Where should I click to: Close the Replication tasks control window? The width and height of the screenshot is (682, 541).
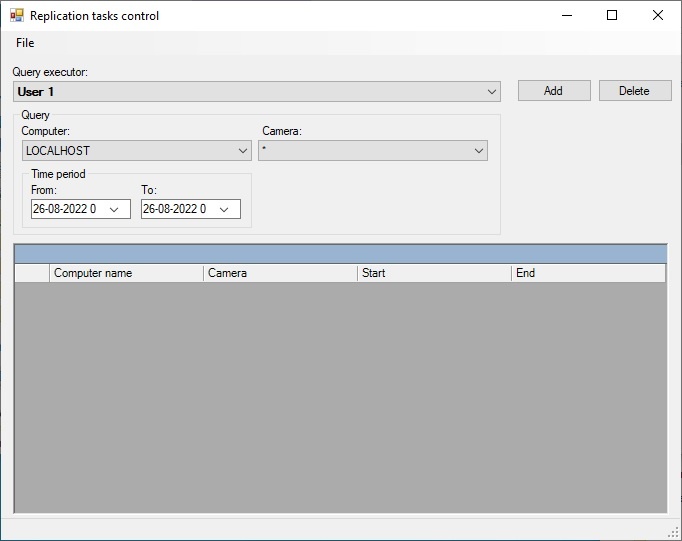pyautogui.click(x=658, y=16)
